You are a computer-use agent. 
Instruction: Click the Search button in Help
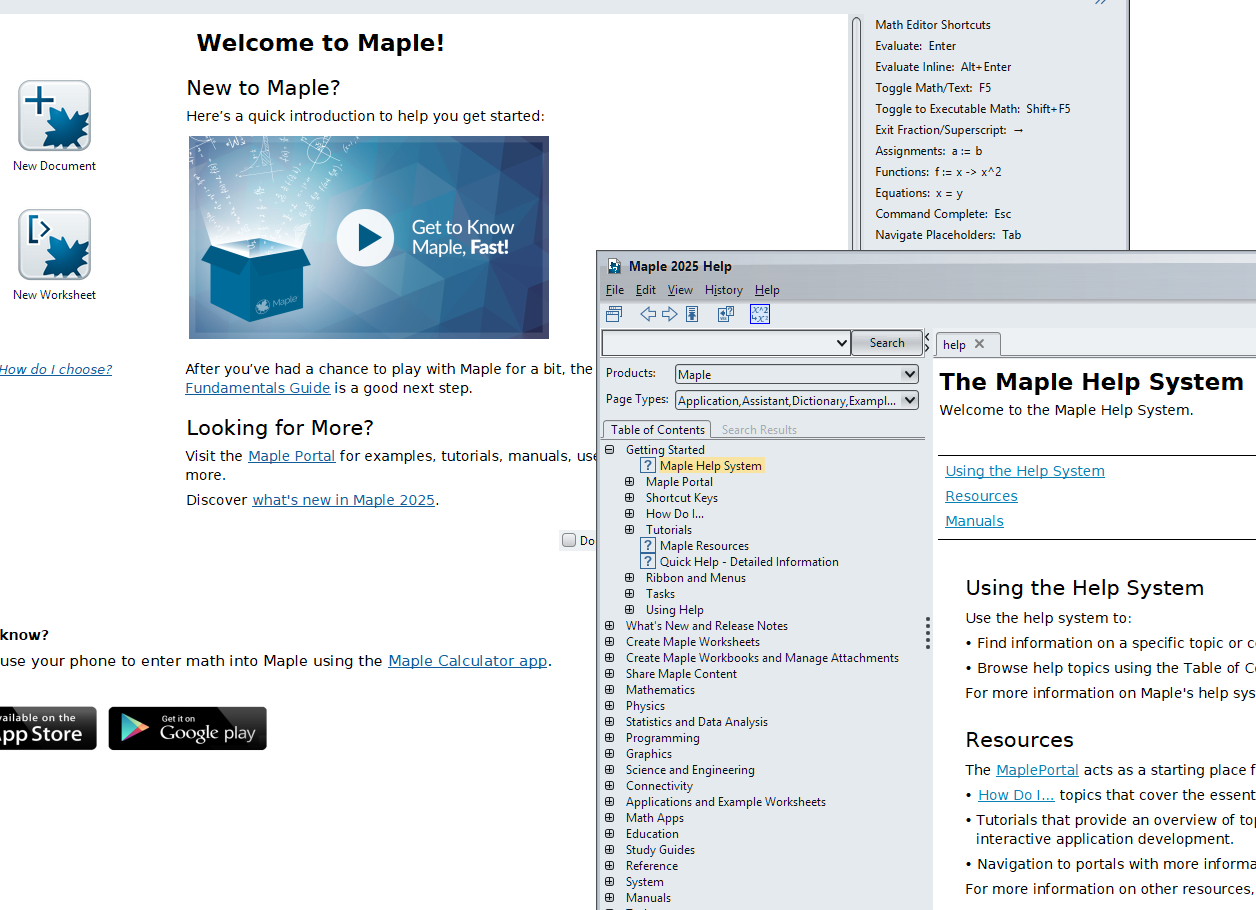click(x=887, y=343)
